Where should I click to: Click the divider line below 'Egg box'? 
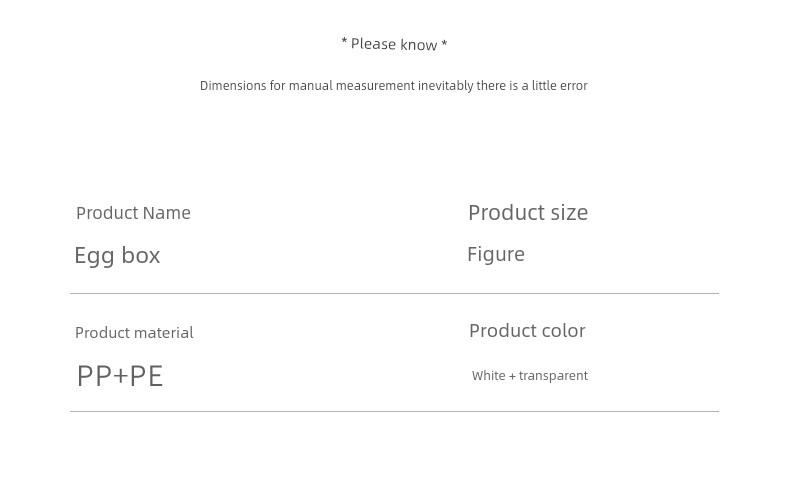[394, 294]
